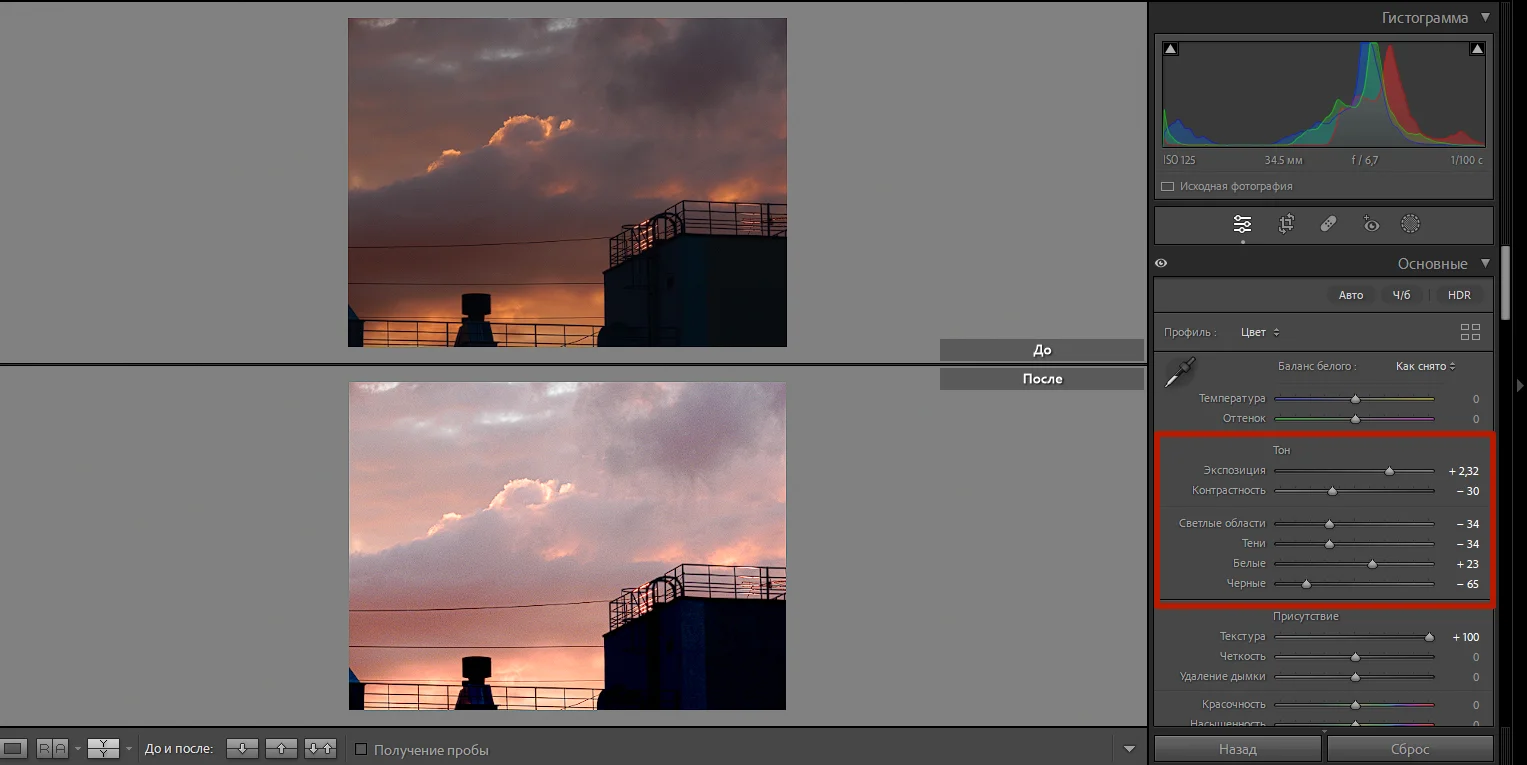Toggle shadow clipping indicator in histogram
This screenshot has height=765, width=1527.
[x=1171, y=48]
